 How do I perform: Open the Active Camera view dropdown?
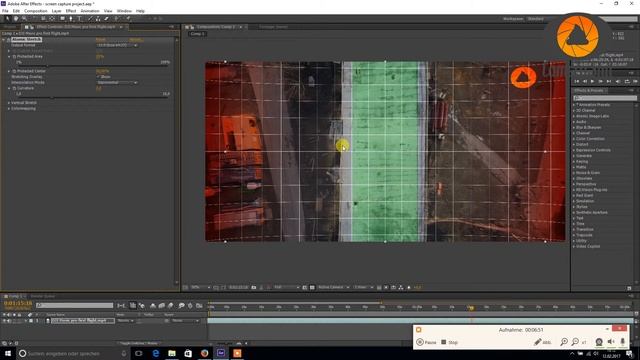click(x=333, y=287)
